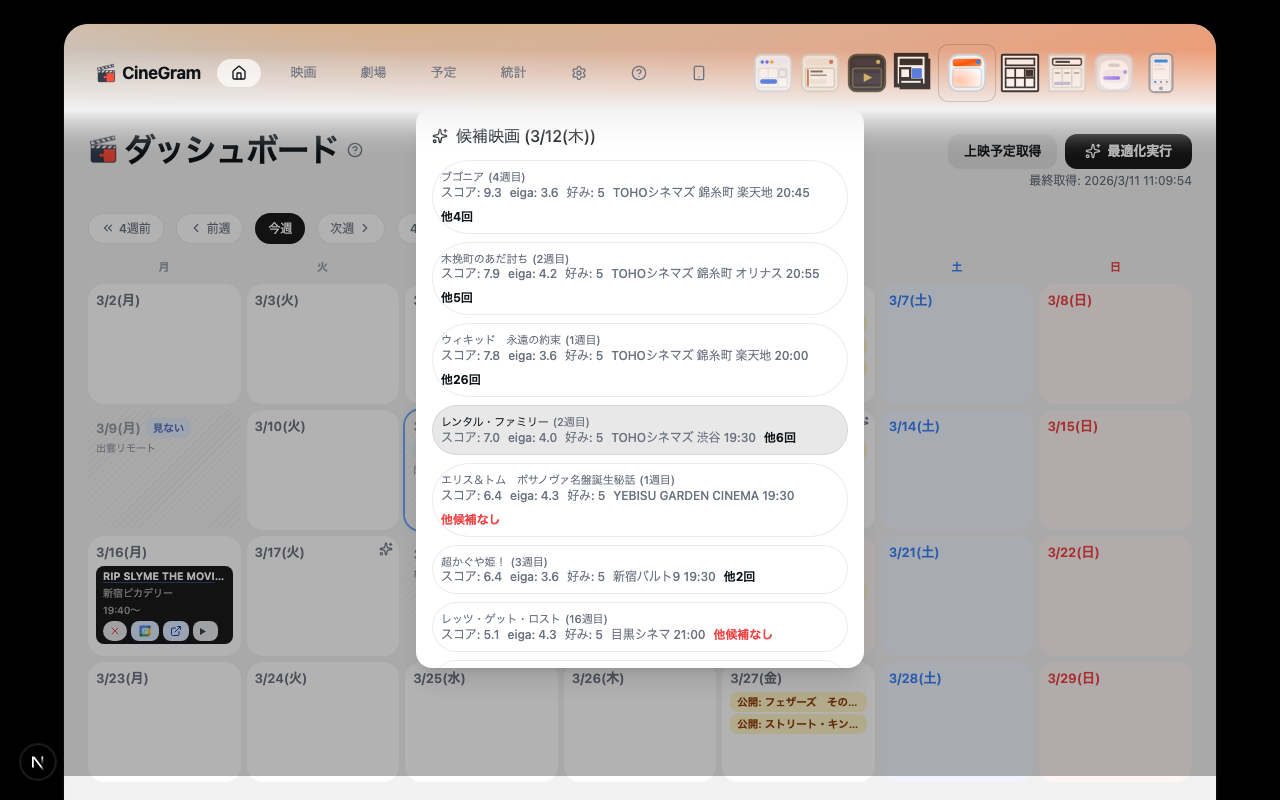Expand 他5回 showtimes for 木挽町のあだ討ち

point(457,298)
